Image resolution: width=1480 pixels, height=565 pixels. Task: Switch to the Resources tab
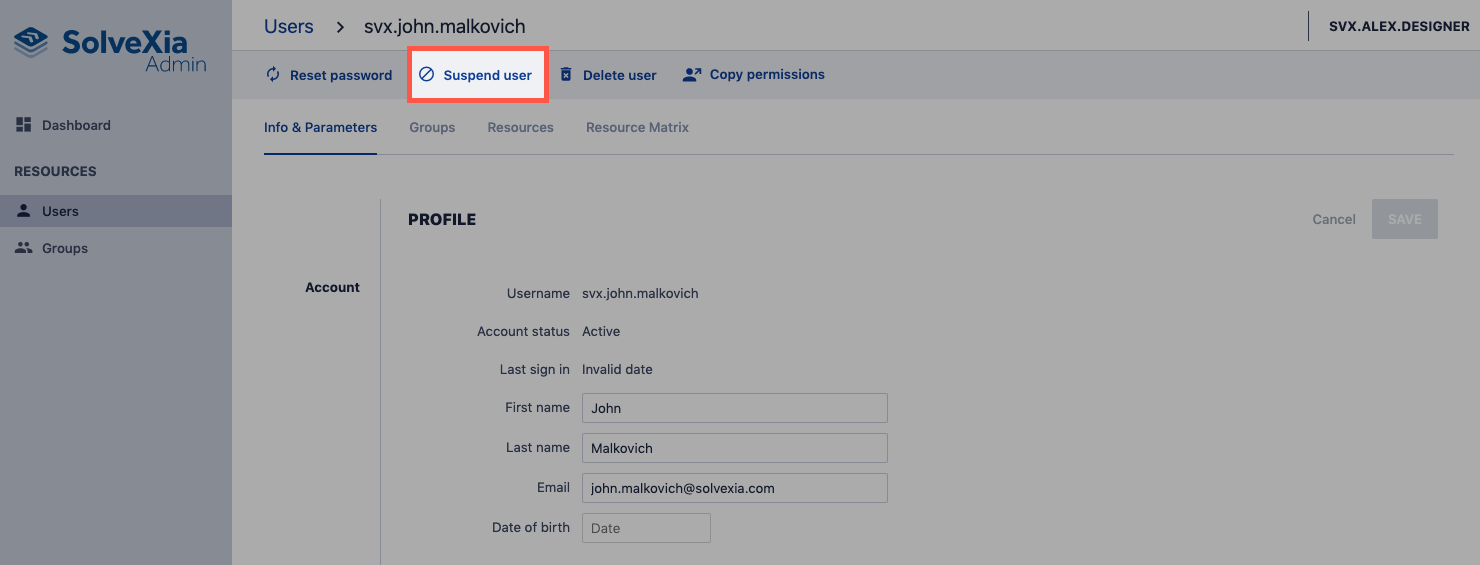pyautogui.click(x=520, y=128)
